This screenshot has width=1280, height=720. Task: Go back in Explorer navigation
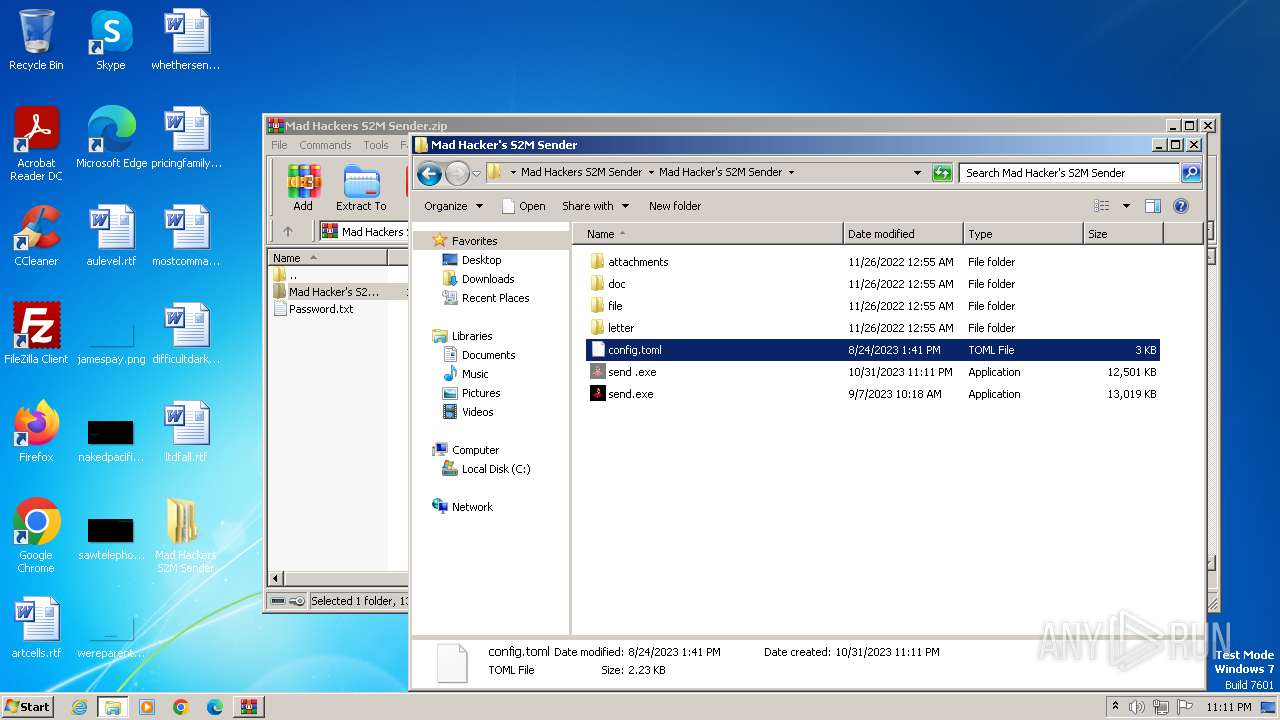pos(429,173)
